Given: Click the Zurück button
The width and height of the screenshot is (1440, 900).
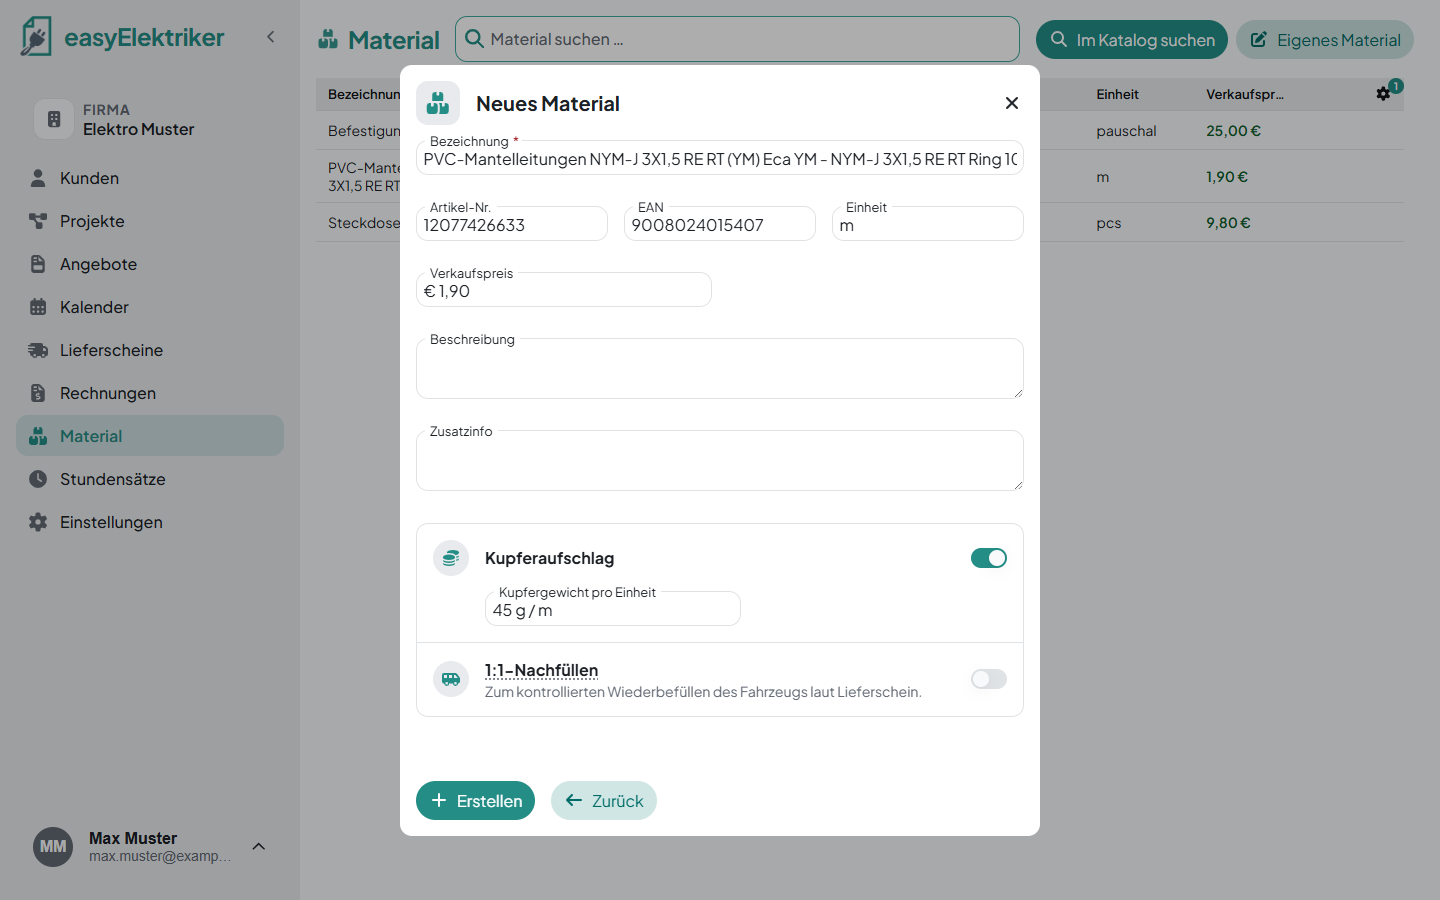Looking at the screenshot, I should [604, 801].
